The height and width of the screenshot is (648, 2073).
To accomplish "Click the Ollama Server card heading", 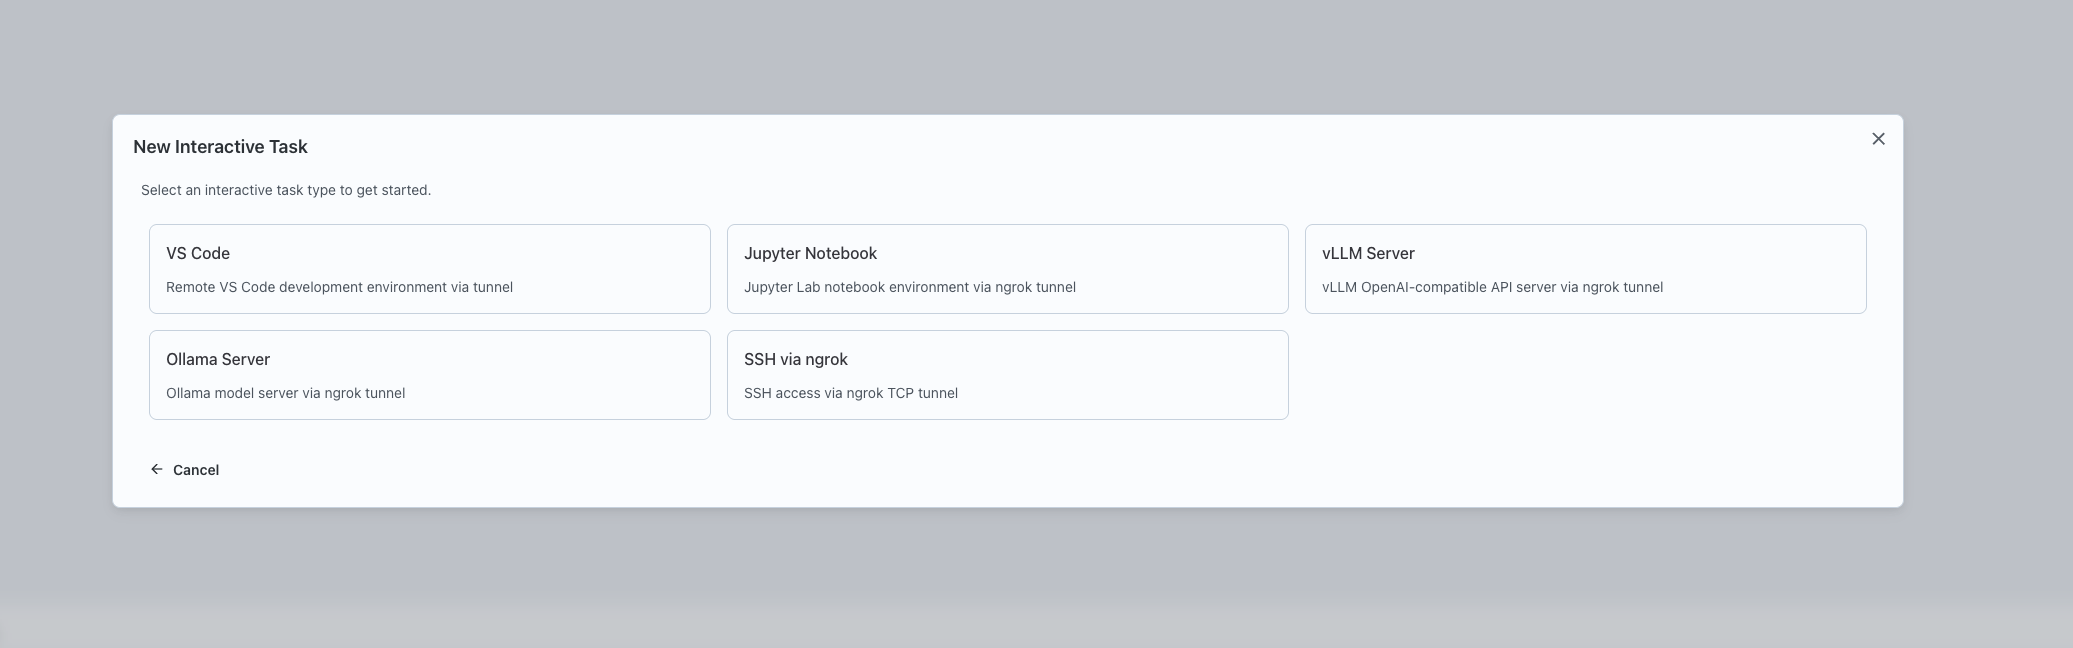I will pyautogui.click(x=217, y=359).
